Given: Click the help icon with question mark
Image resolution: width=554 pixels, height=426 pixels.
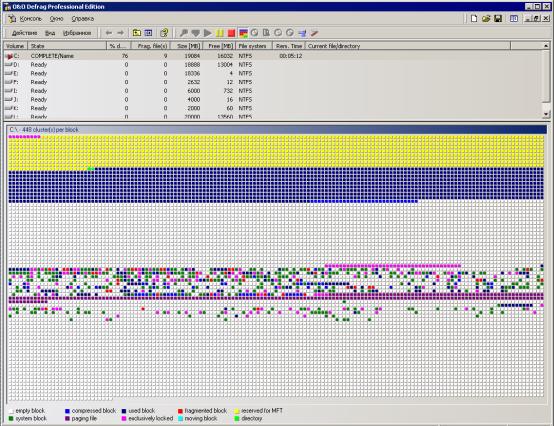Looking at the screenshot, I should (164, 33).
